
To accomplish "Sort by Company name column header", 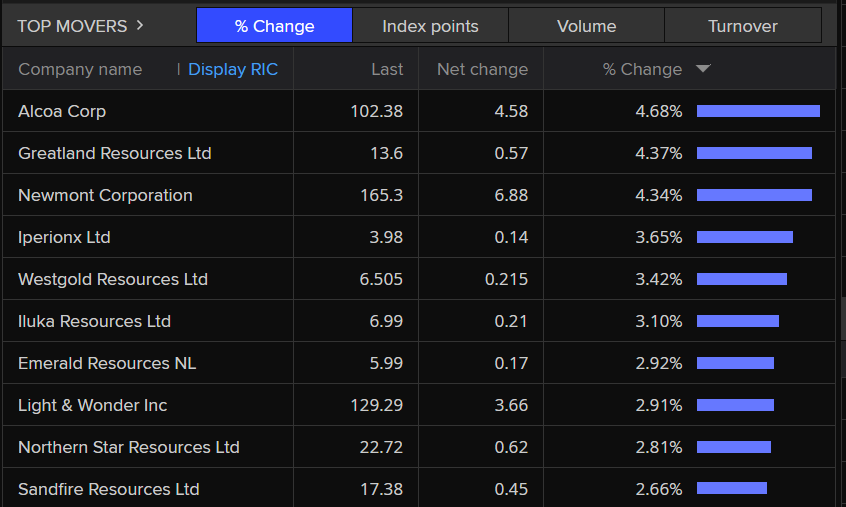I will point(80,69).
